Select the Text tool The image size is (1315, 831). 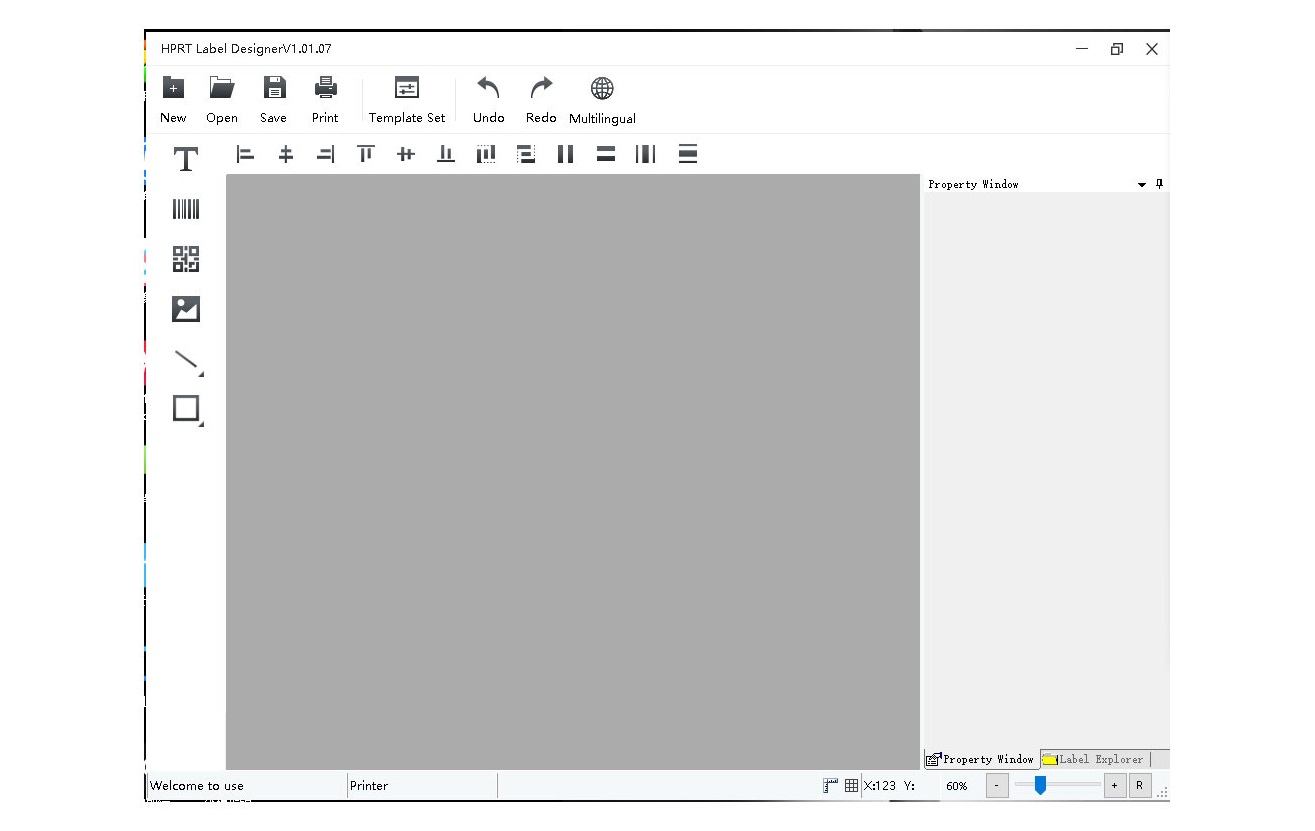click(186, 159)
